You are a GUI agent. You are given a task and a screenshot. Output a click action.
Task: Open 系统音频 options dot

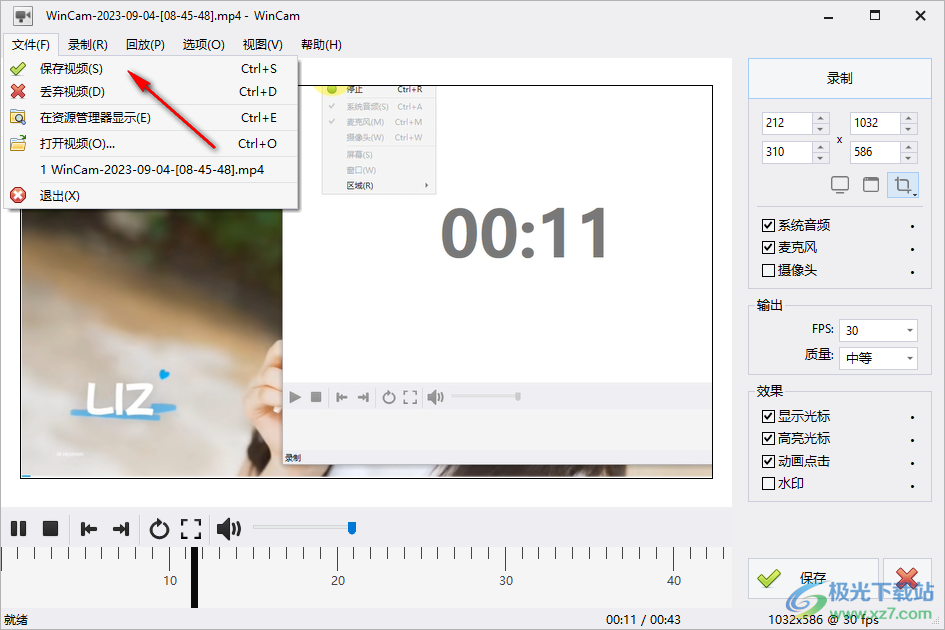pos(912,227)
